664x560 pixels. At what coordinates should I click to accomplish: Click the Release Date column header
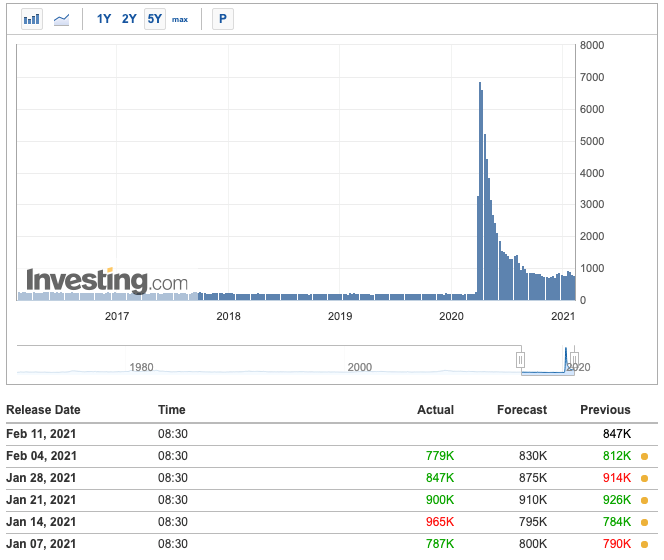click(x=43, y=410)
